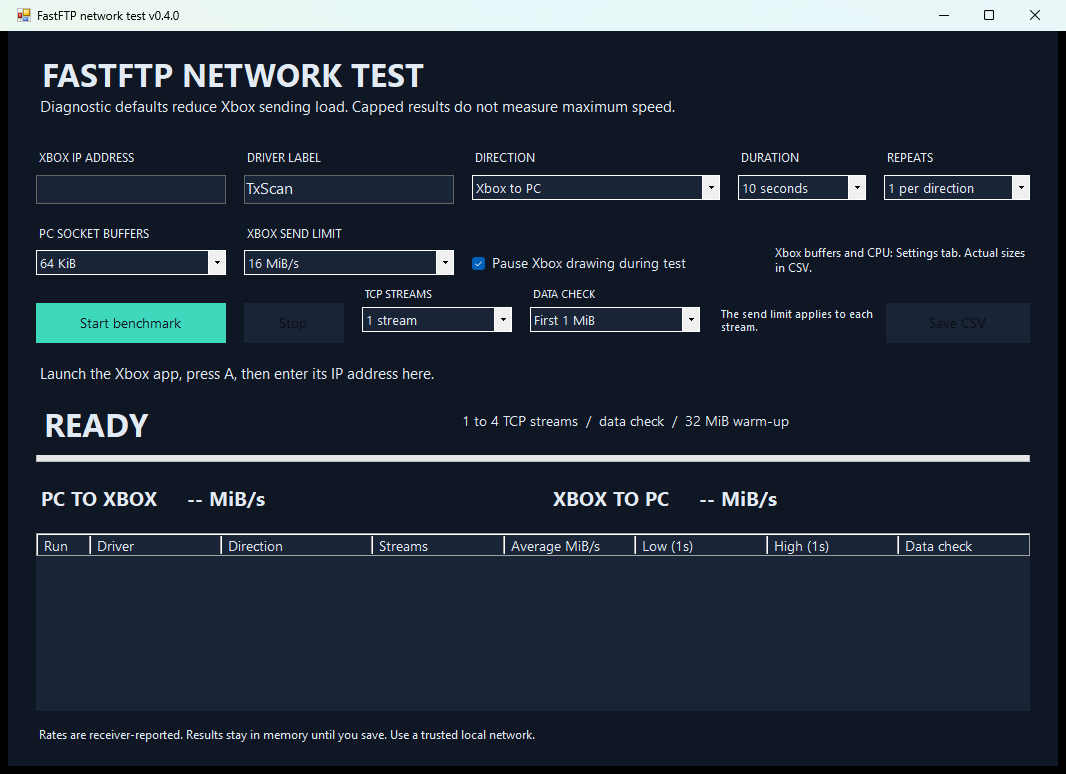Screen dimensions: 1066x774
Task: Click 'The send limit applies to each stream' note
Action: [797, 320]
